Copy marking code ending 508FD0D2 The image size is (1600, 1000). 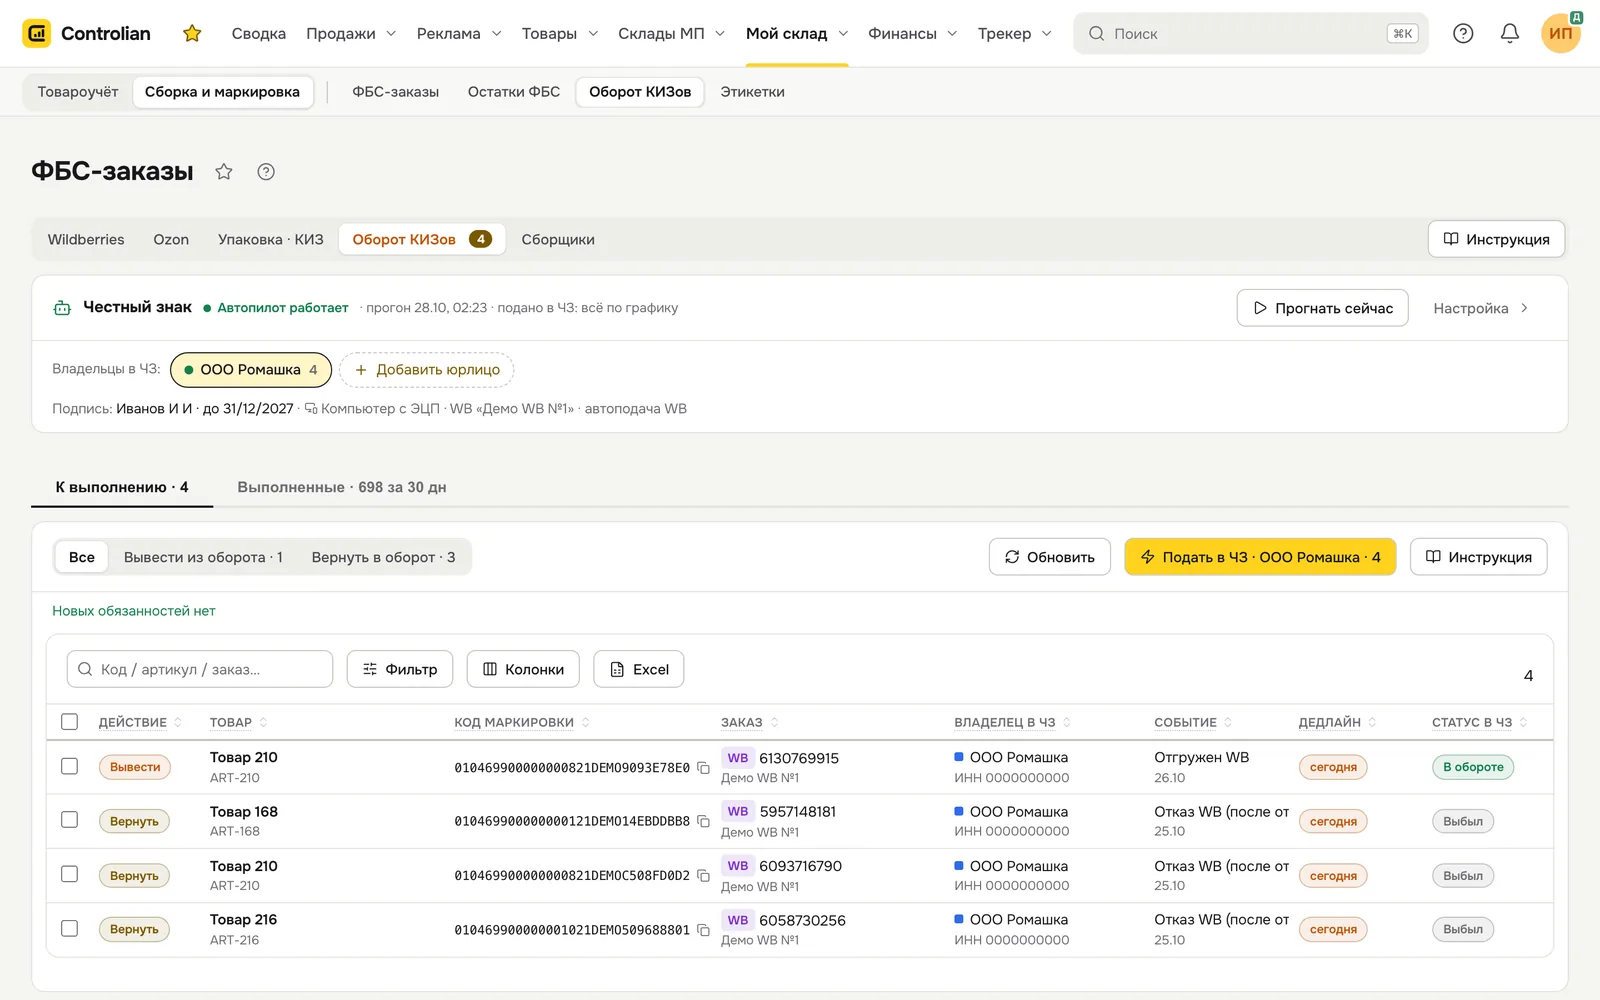(x=703, y=876)
